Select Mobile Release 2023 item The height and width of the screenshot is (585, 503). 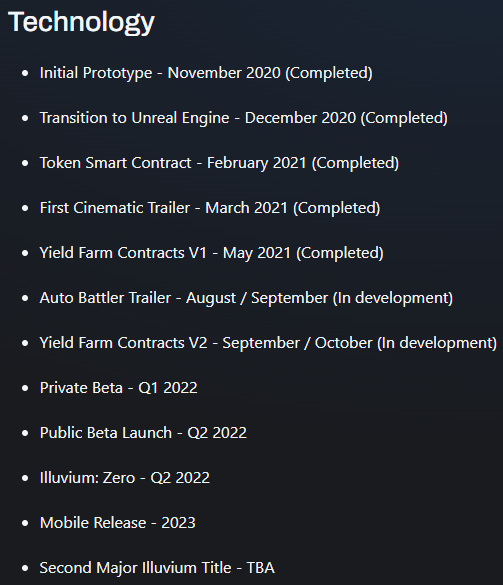click(x=118, y=523)
